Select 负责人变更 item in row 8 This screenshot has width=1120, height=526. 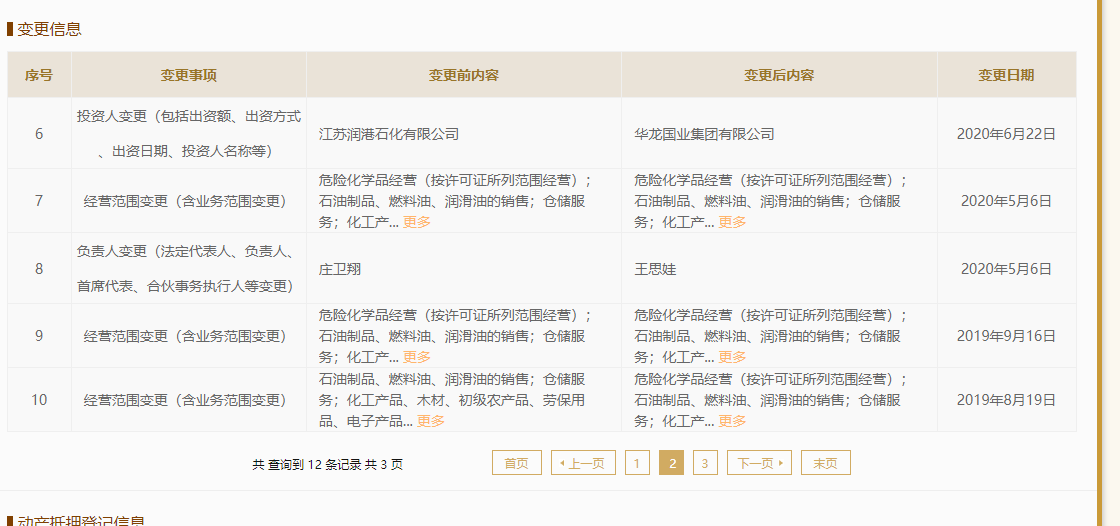point(189,269)
